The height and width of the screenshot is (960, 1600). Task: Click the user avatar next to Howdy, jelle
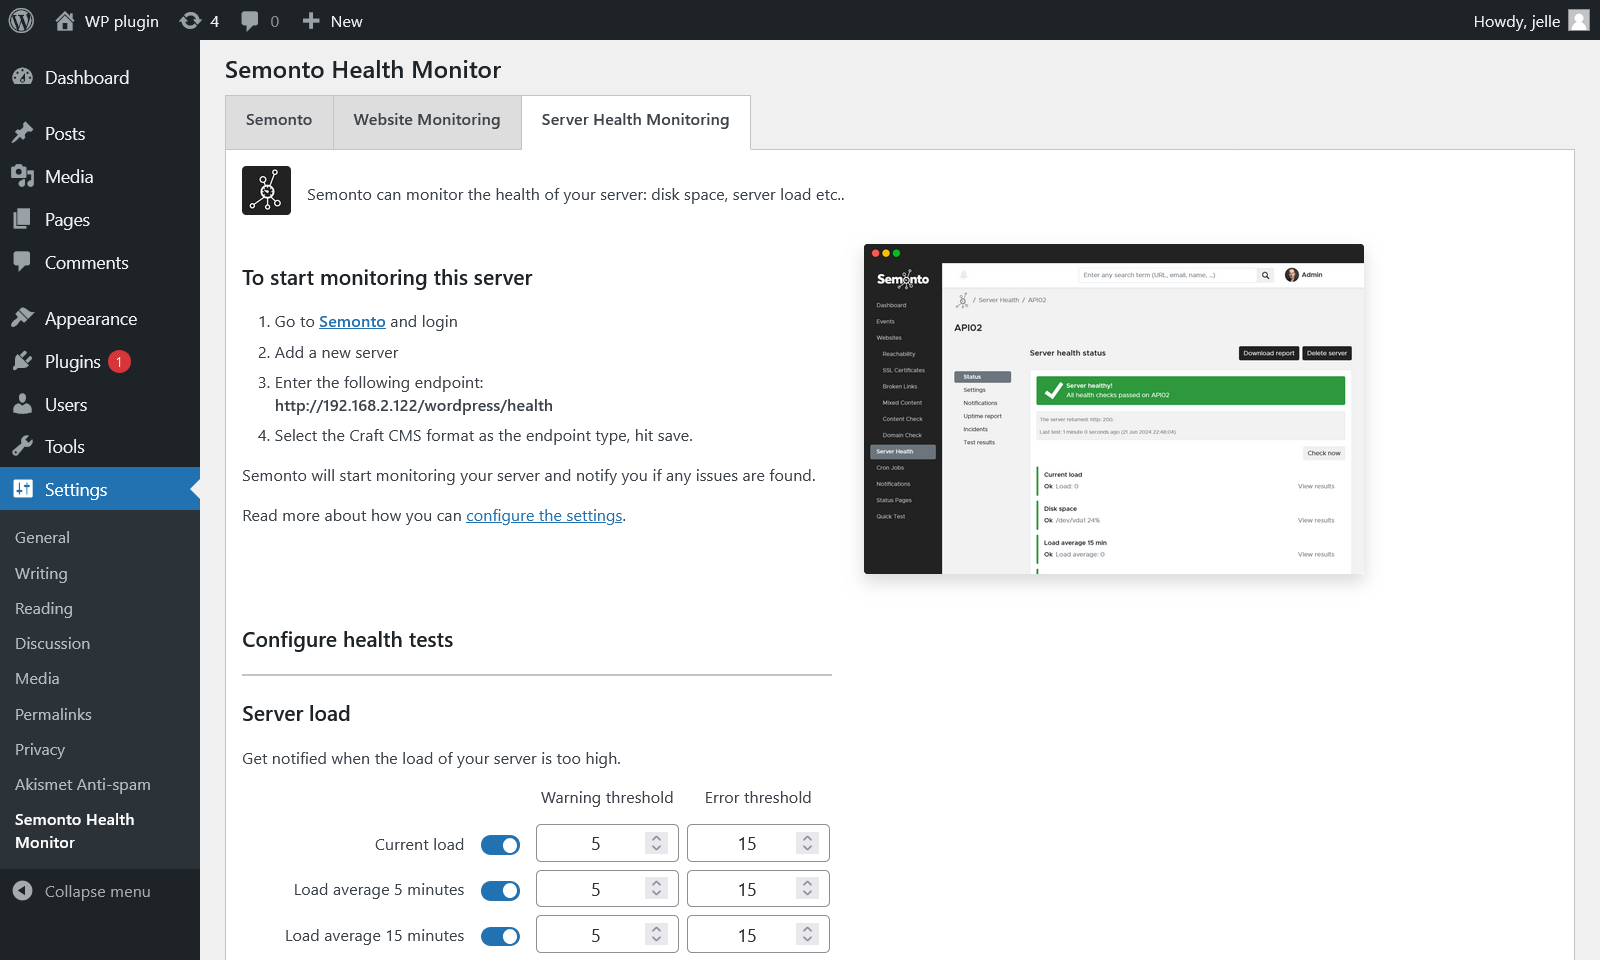(x=1579, y=20)
